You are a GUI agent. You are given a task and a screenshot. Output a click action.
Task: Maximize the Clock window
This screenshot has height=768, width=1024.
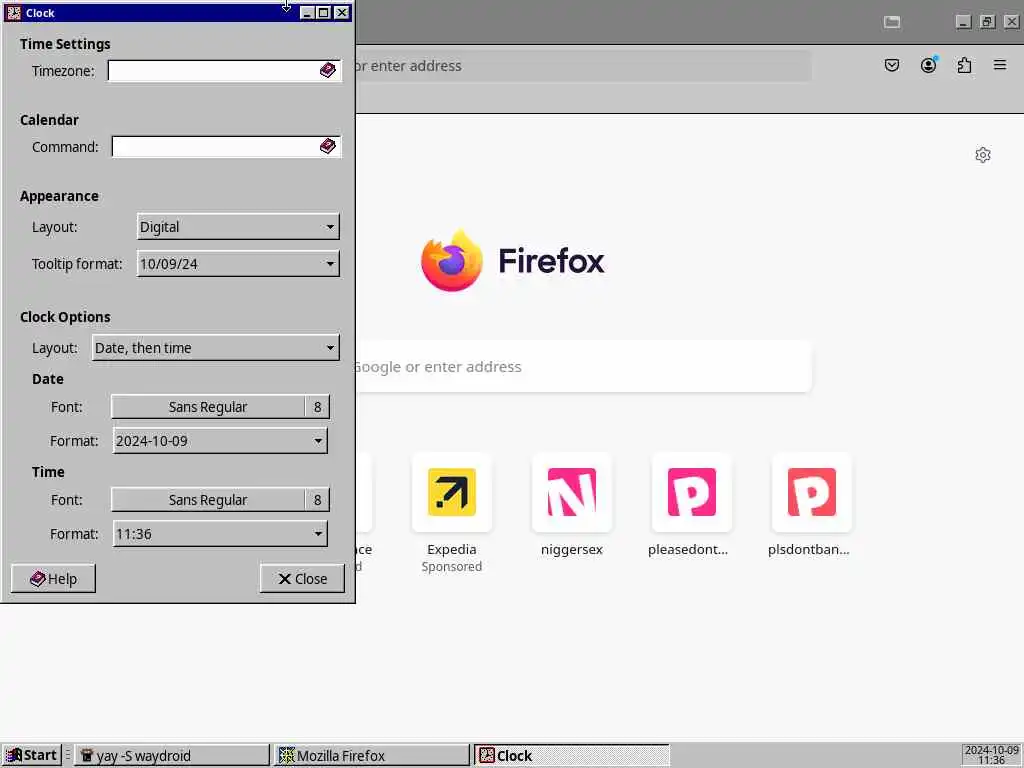pyautogui.click(x=323, y=12)
